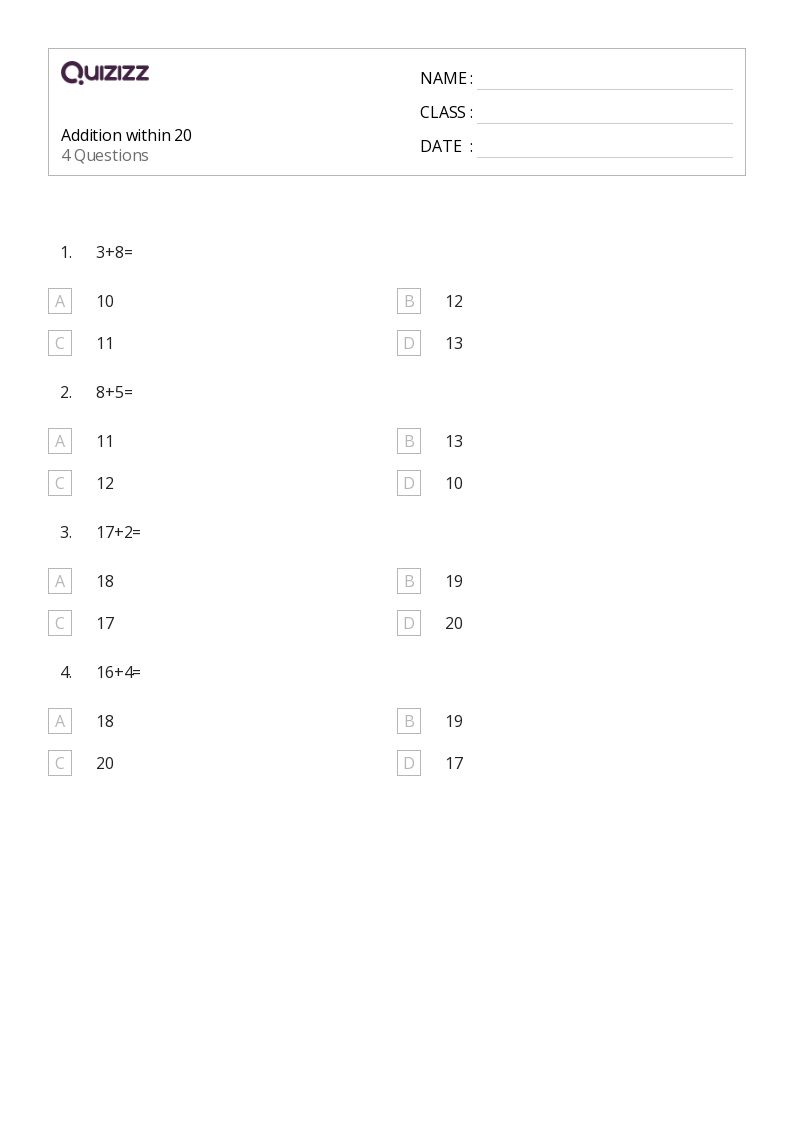This screenshot has height=1123, width=794.
Task: Mark answer box D for question 4
Action: (409, 763)
